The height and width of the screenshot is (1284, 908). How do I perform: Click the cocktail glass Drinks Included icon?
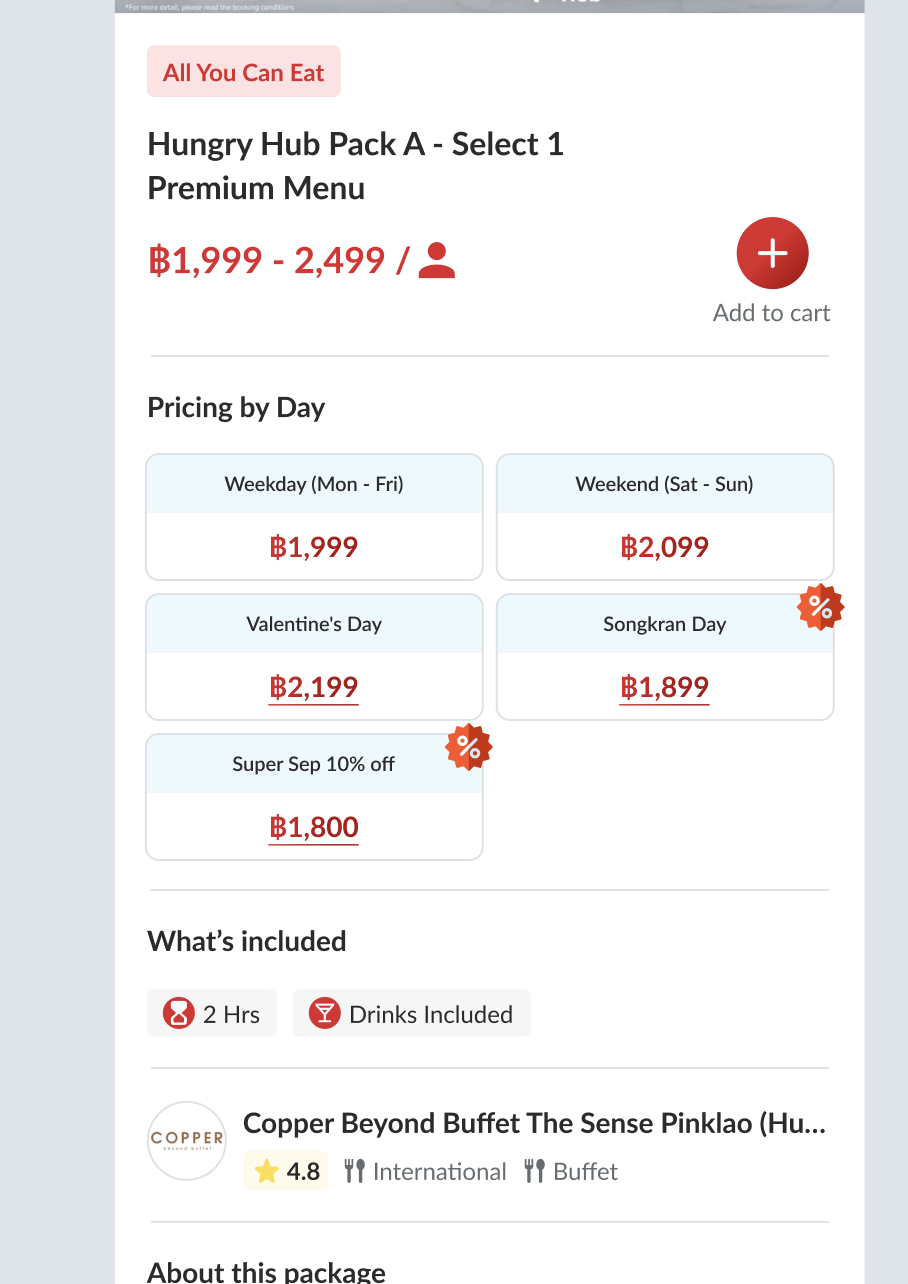[324, 1014]
